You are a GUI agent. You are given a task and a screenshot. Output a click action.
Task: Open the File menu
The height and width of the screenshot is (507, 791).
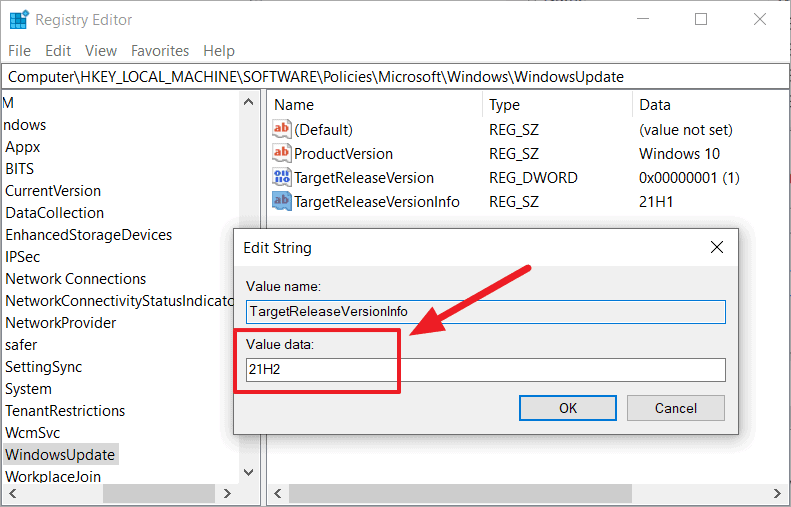coord(20,51)
